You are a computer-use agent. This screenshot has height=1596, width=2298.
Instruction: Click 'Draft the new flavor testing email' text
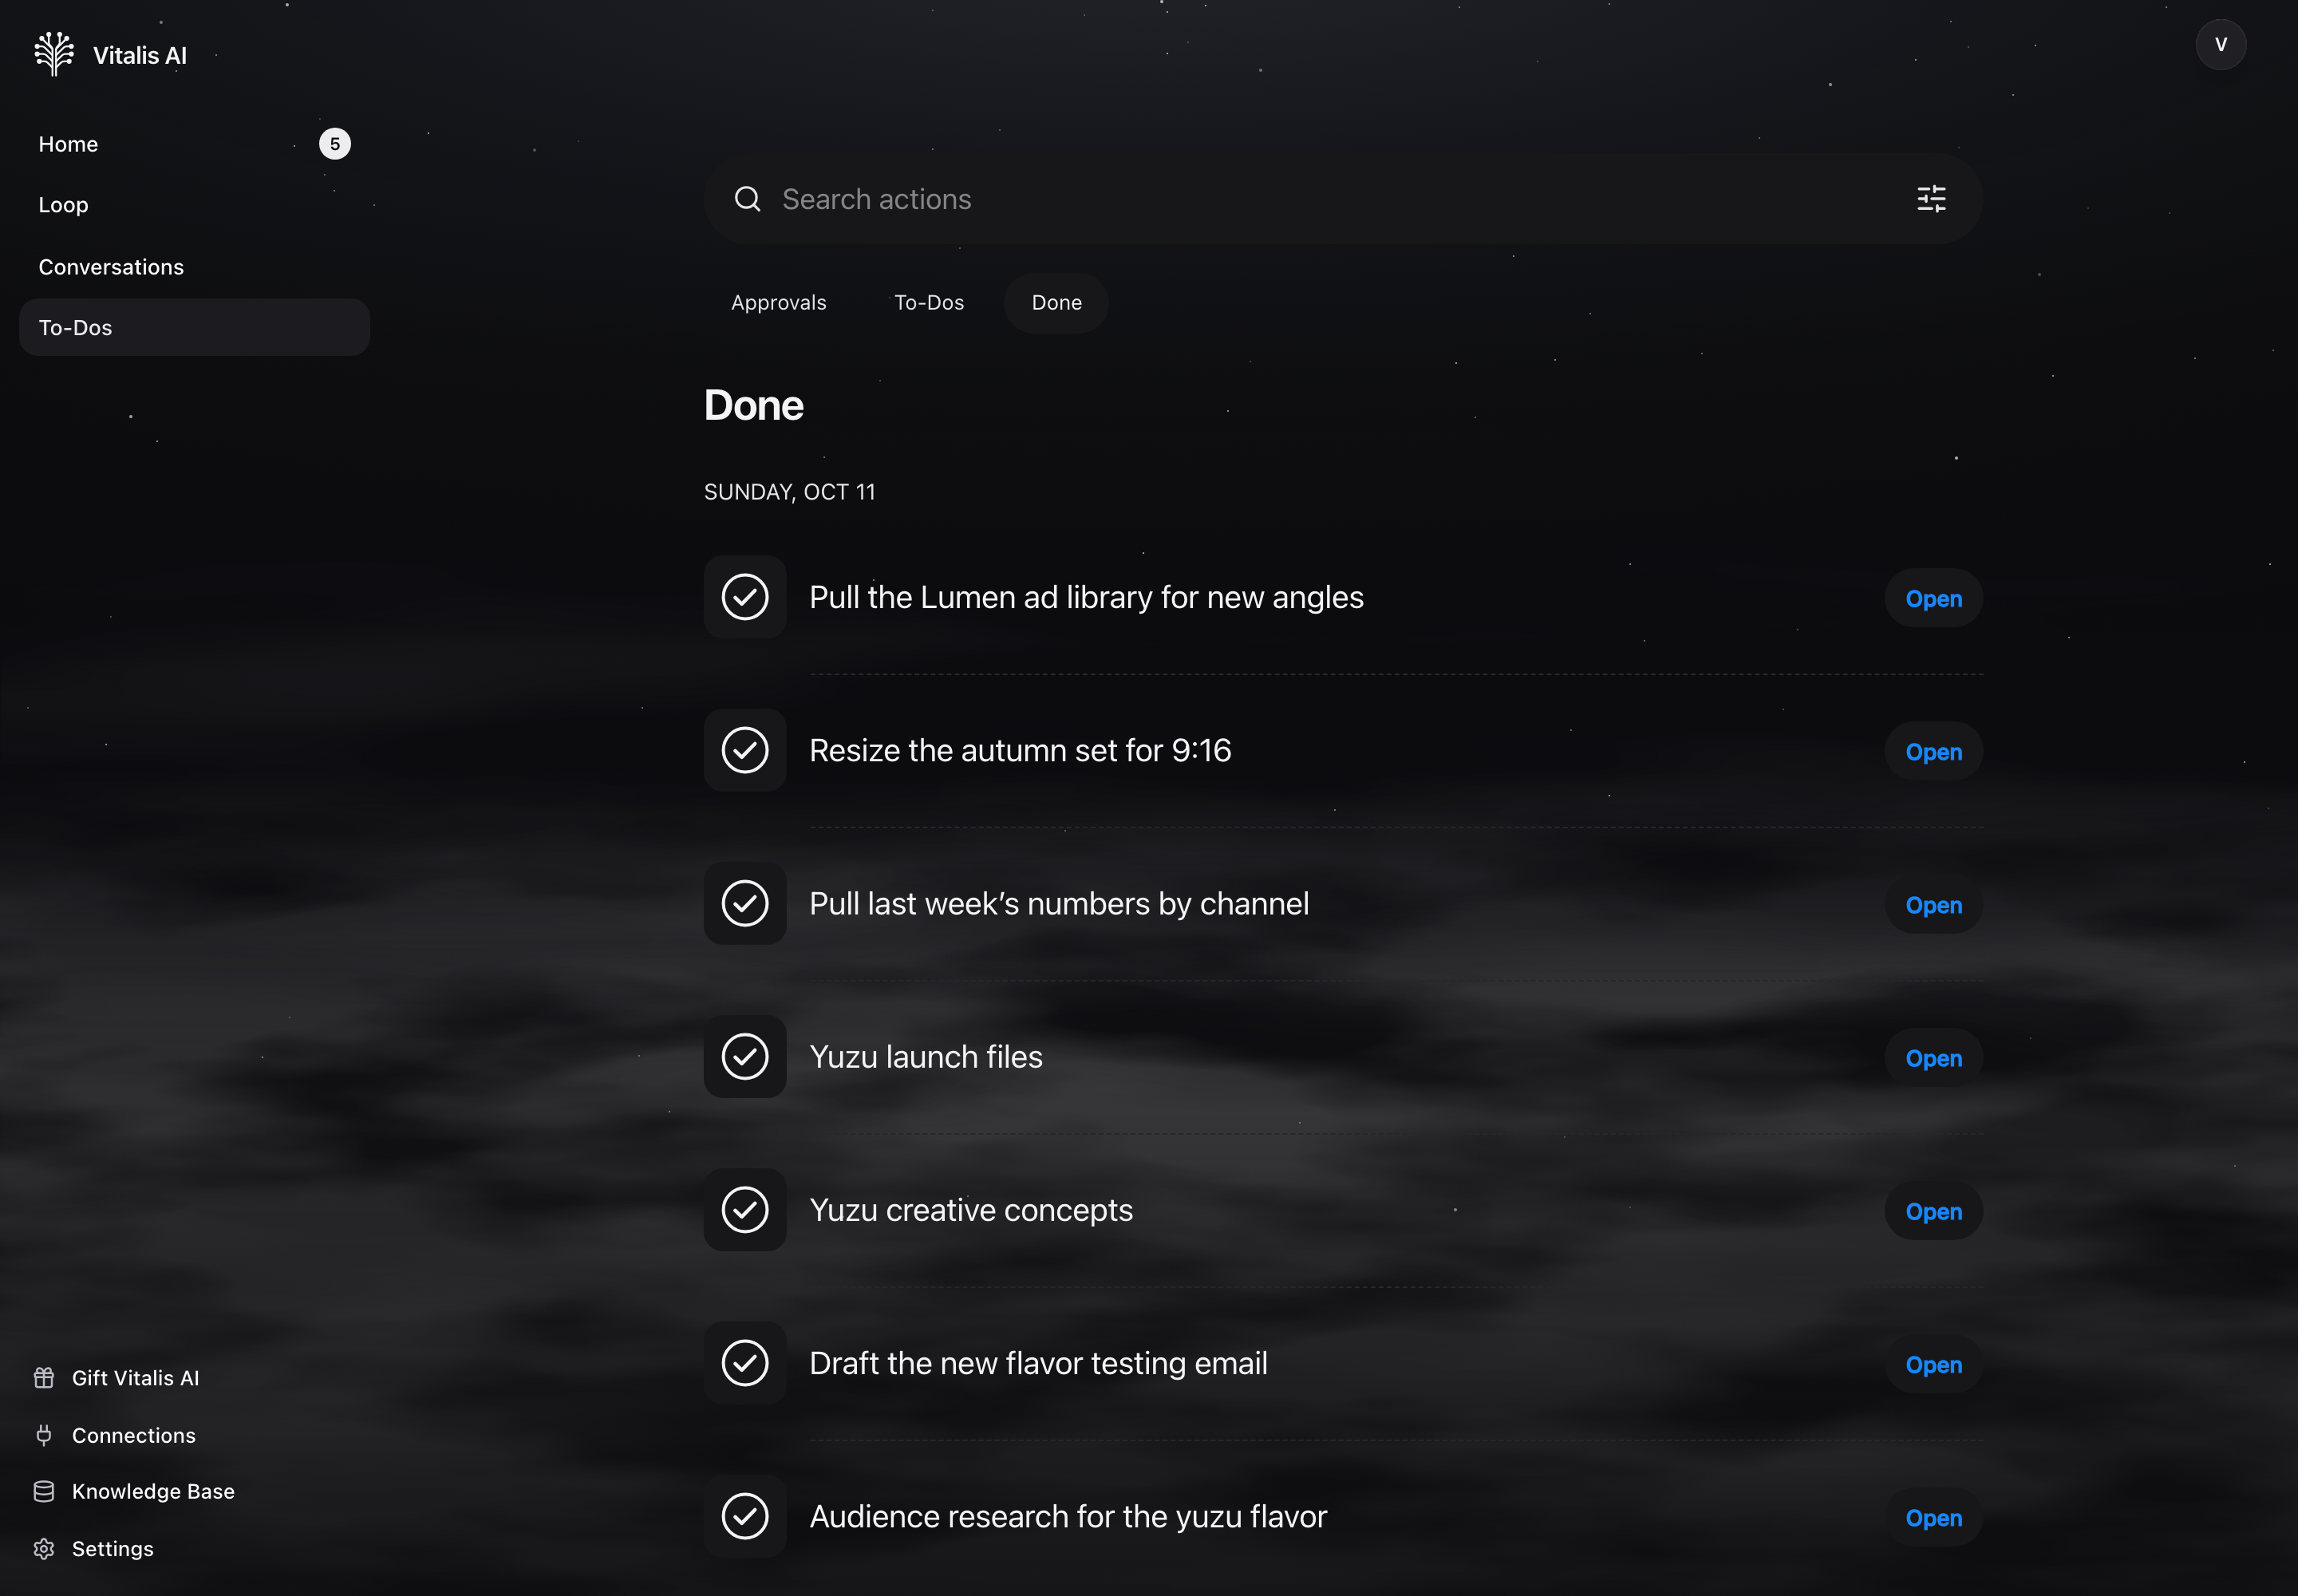point(1038,1363)
